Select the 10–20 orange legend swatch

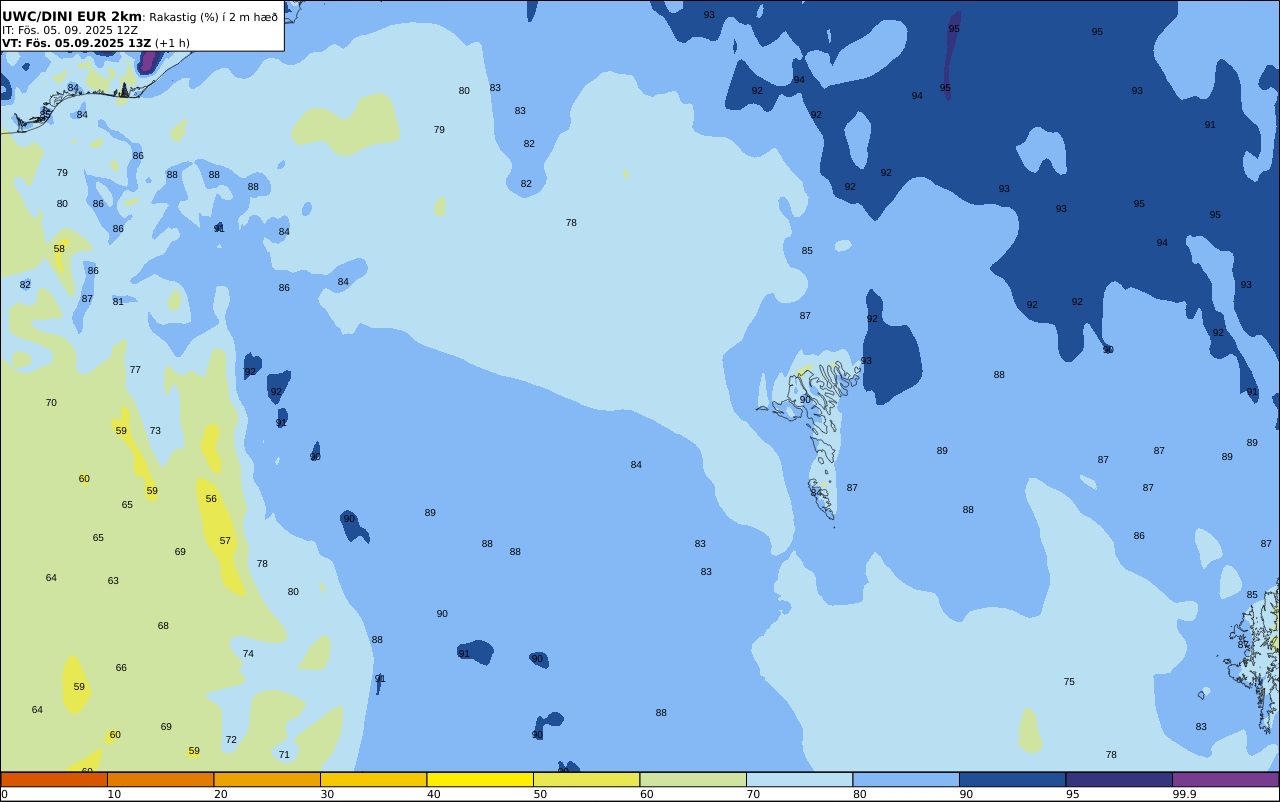(x=160, y=779)
